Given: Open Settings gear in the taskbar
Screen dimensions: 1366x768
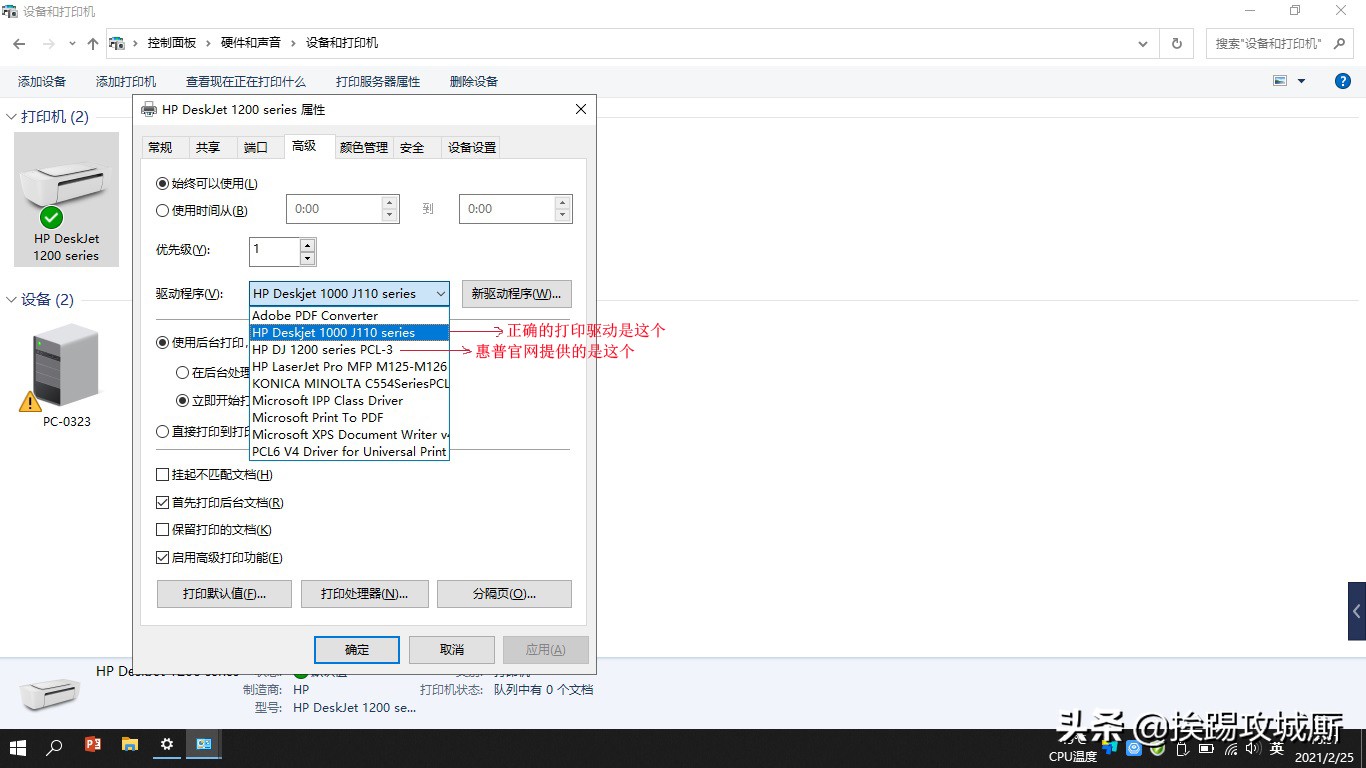Looking at the screenshot, I should coord(166,746).
